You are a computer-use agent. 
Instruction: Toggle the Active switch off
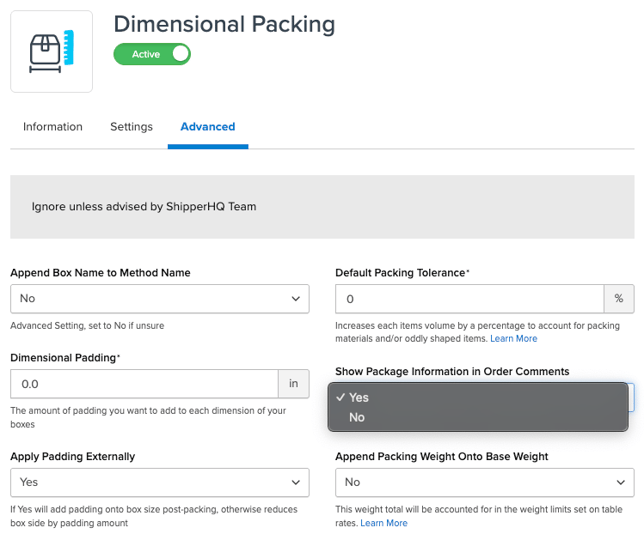[x=152, y=54]
